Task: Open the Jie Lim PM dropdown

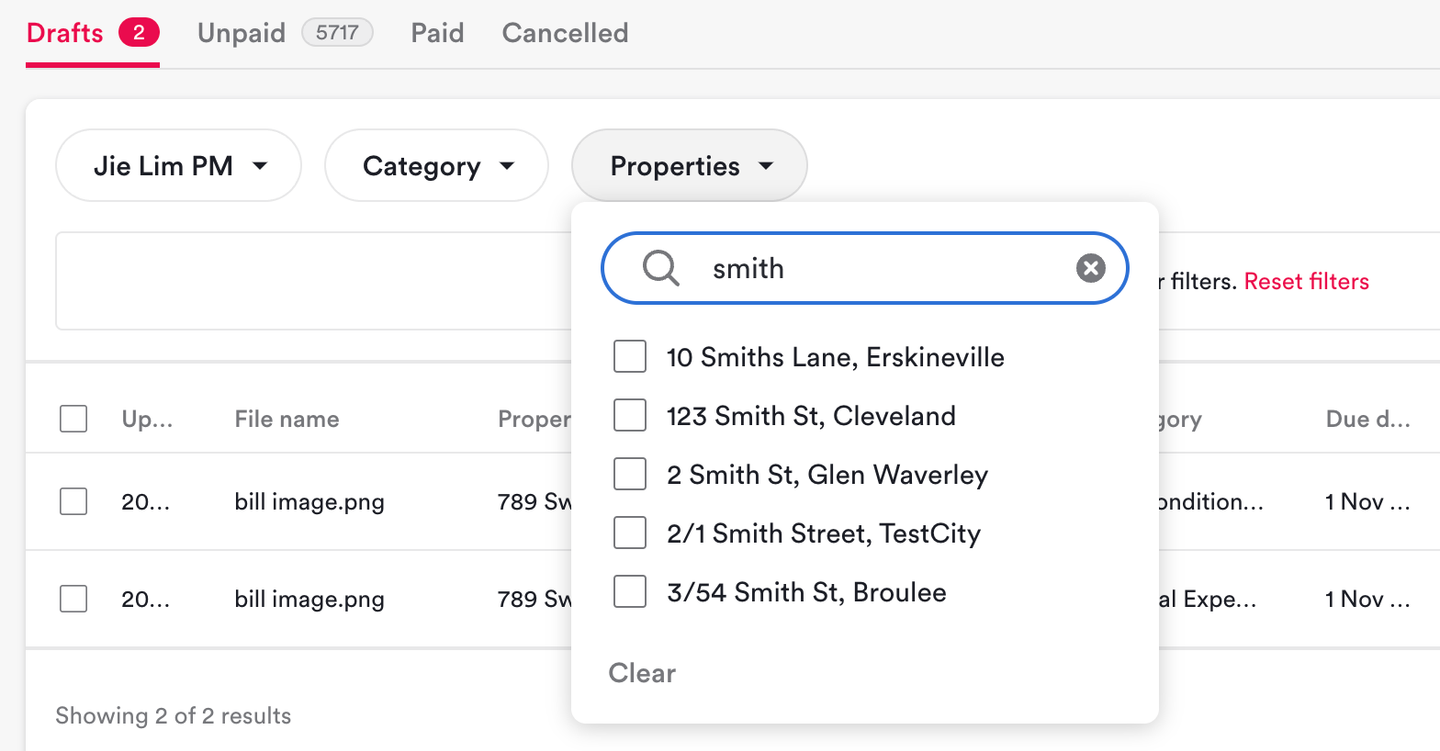Action: 179,166
